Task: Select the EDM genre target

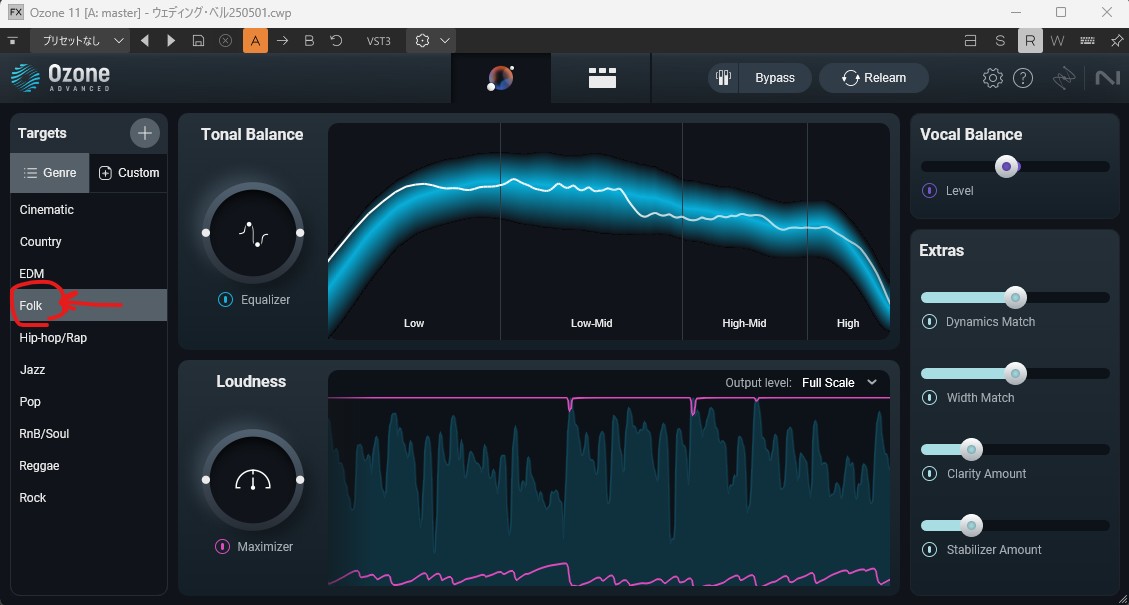Action: (x=89, y=274)
